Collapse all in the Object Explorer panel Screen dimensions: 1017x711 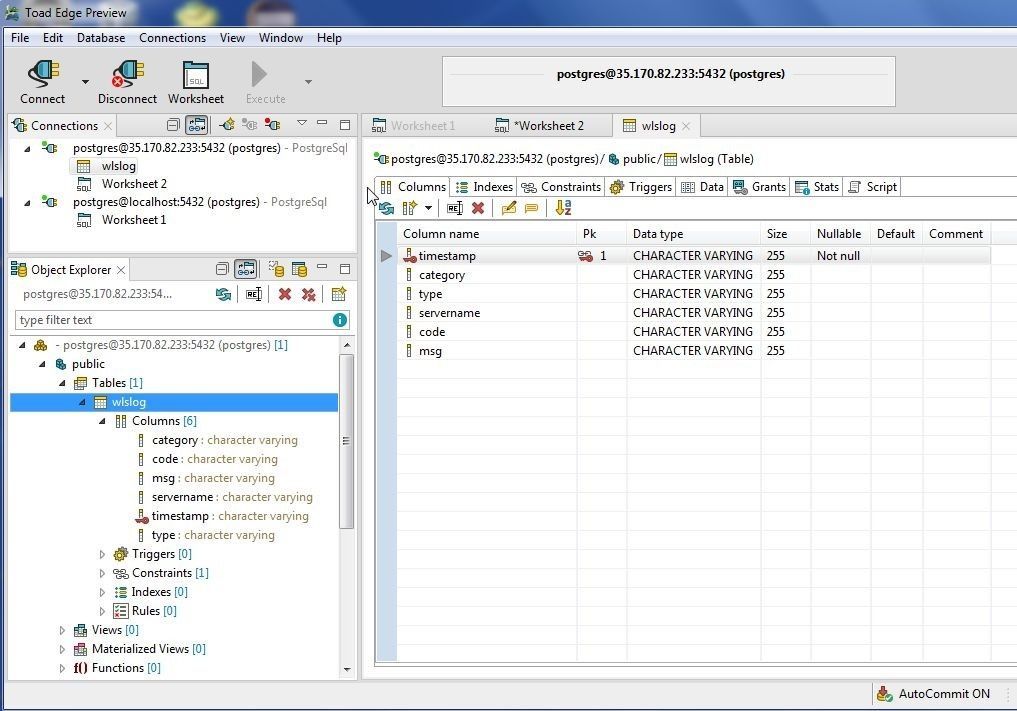(x=222, y=269)
